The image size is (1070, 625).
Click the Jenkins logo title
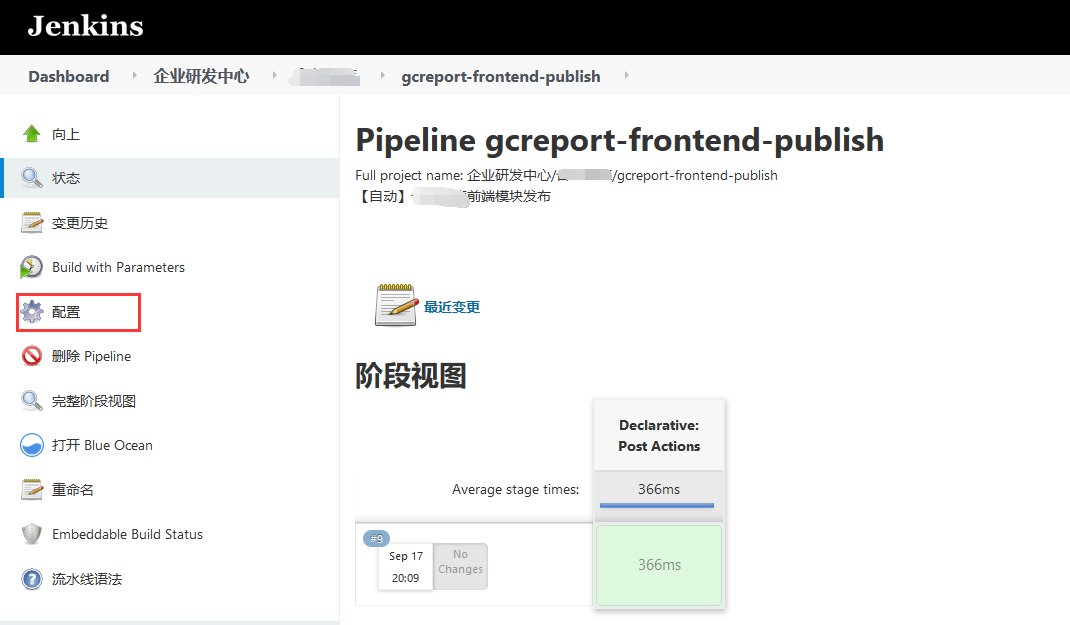[x=85, y=26]
